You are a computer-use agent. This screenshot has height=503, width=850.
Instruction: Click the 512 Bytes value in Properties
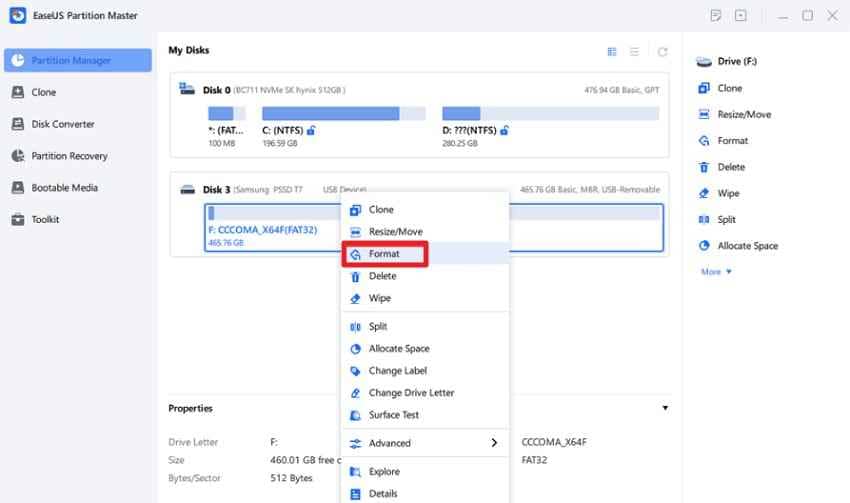[292, 478]
